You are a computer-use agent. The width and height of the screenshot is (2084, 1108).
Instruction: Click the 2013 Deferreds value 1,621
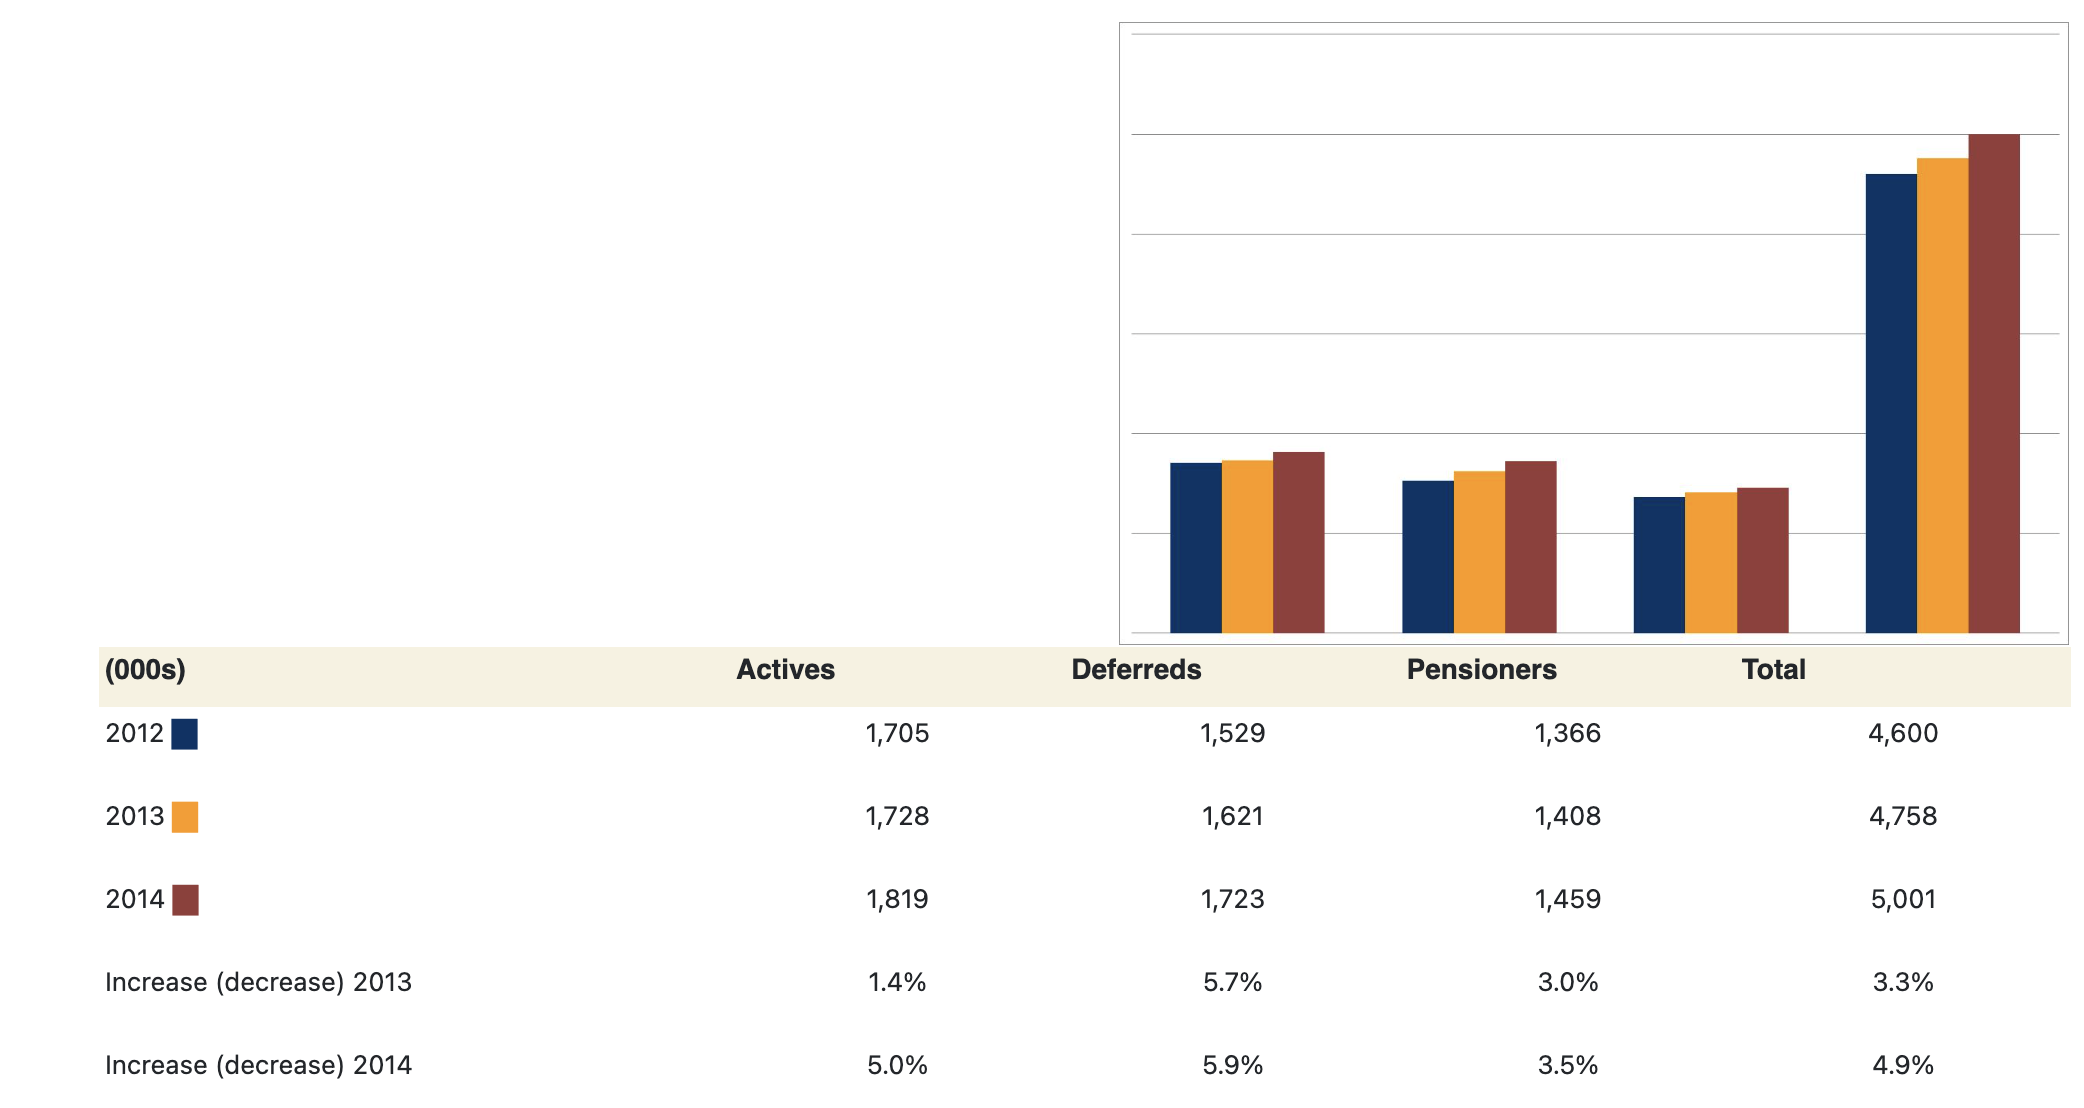tap(1232, 817)
